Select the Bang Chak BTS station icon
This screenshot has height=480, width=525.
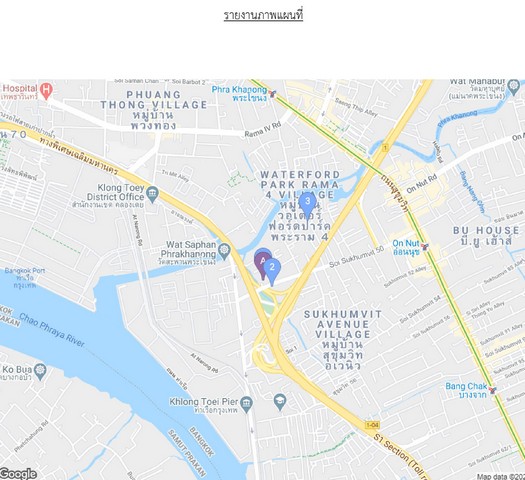point(492,390)
